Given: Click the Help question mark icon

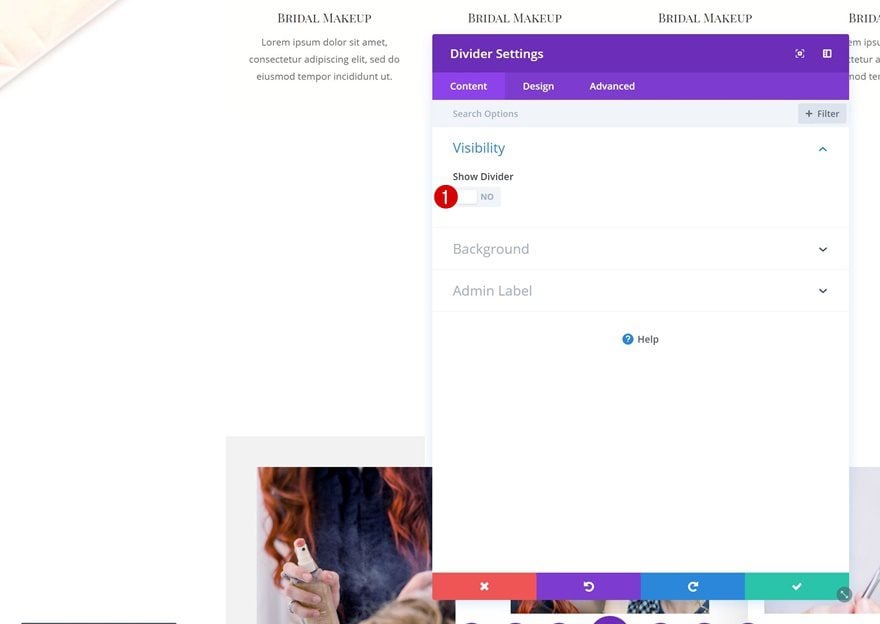Looking at the screenshot, I should 627,339.
